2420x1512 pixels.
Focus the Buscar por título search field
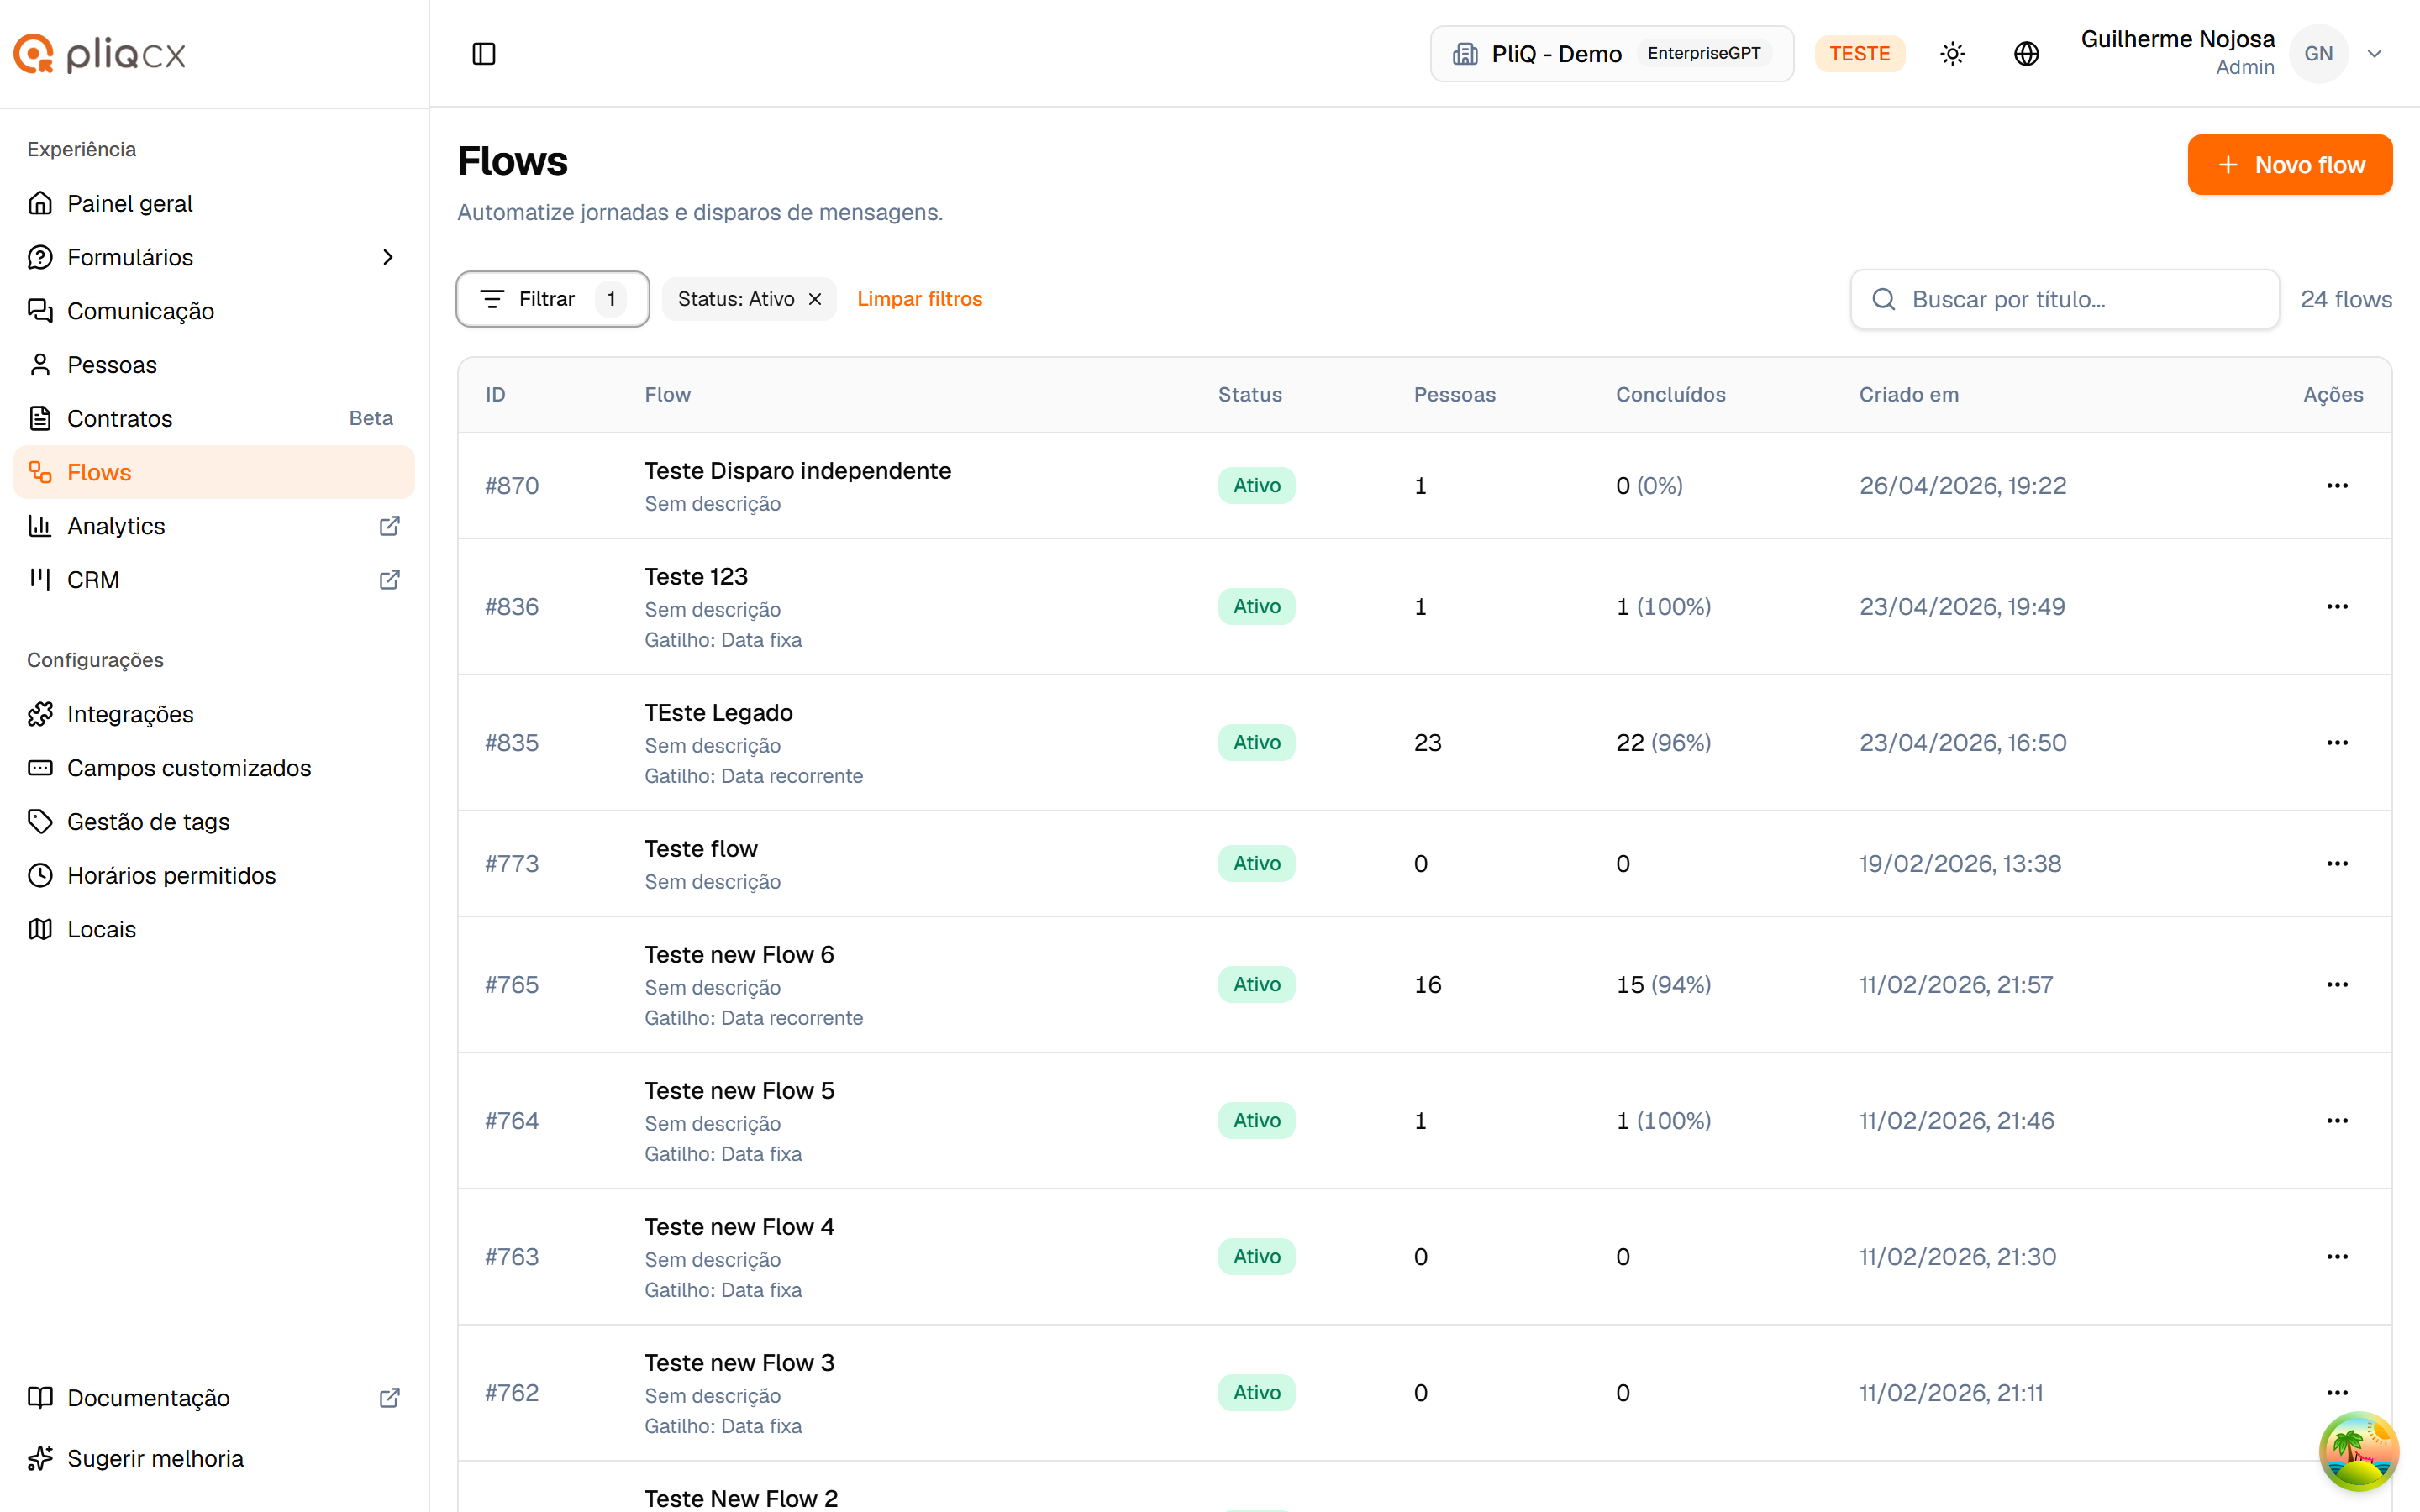tap(2065, 299)
